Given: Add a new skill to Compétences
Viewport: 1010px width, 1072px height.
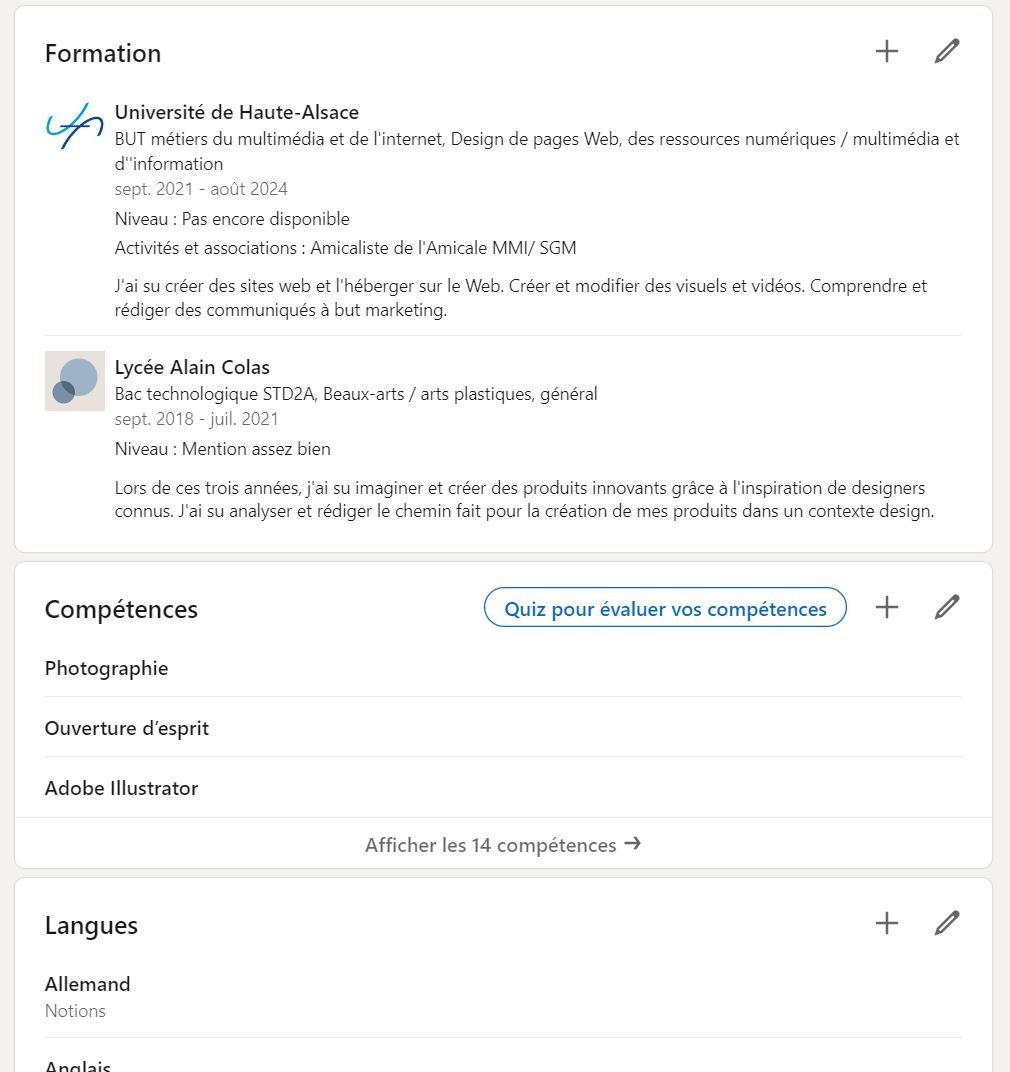Looking at the screenshot, I should click(886, 606).
